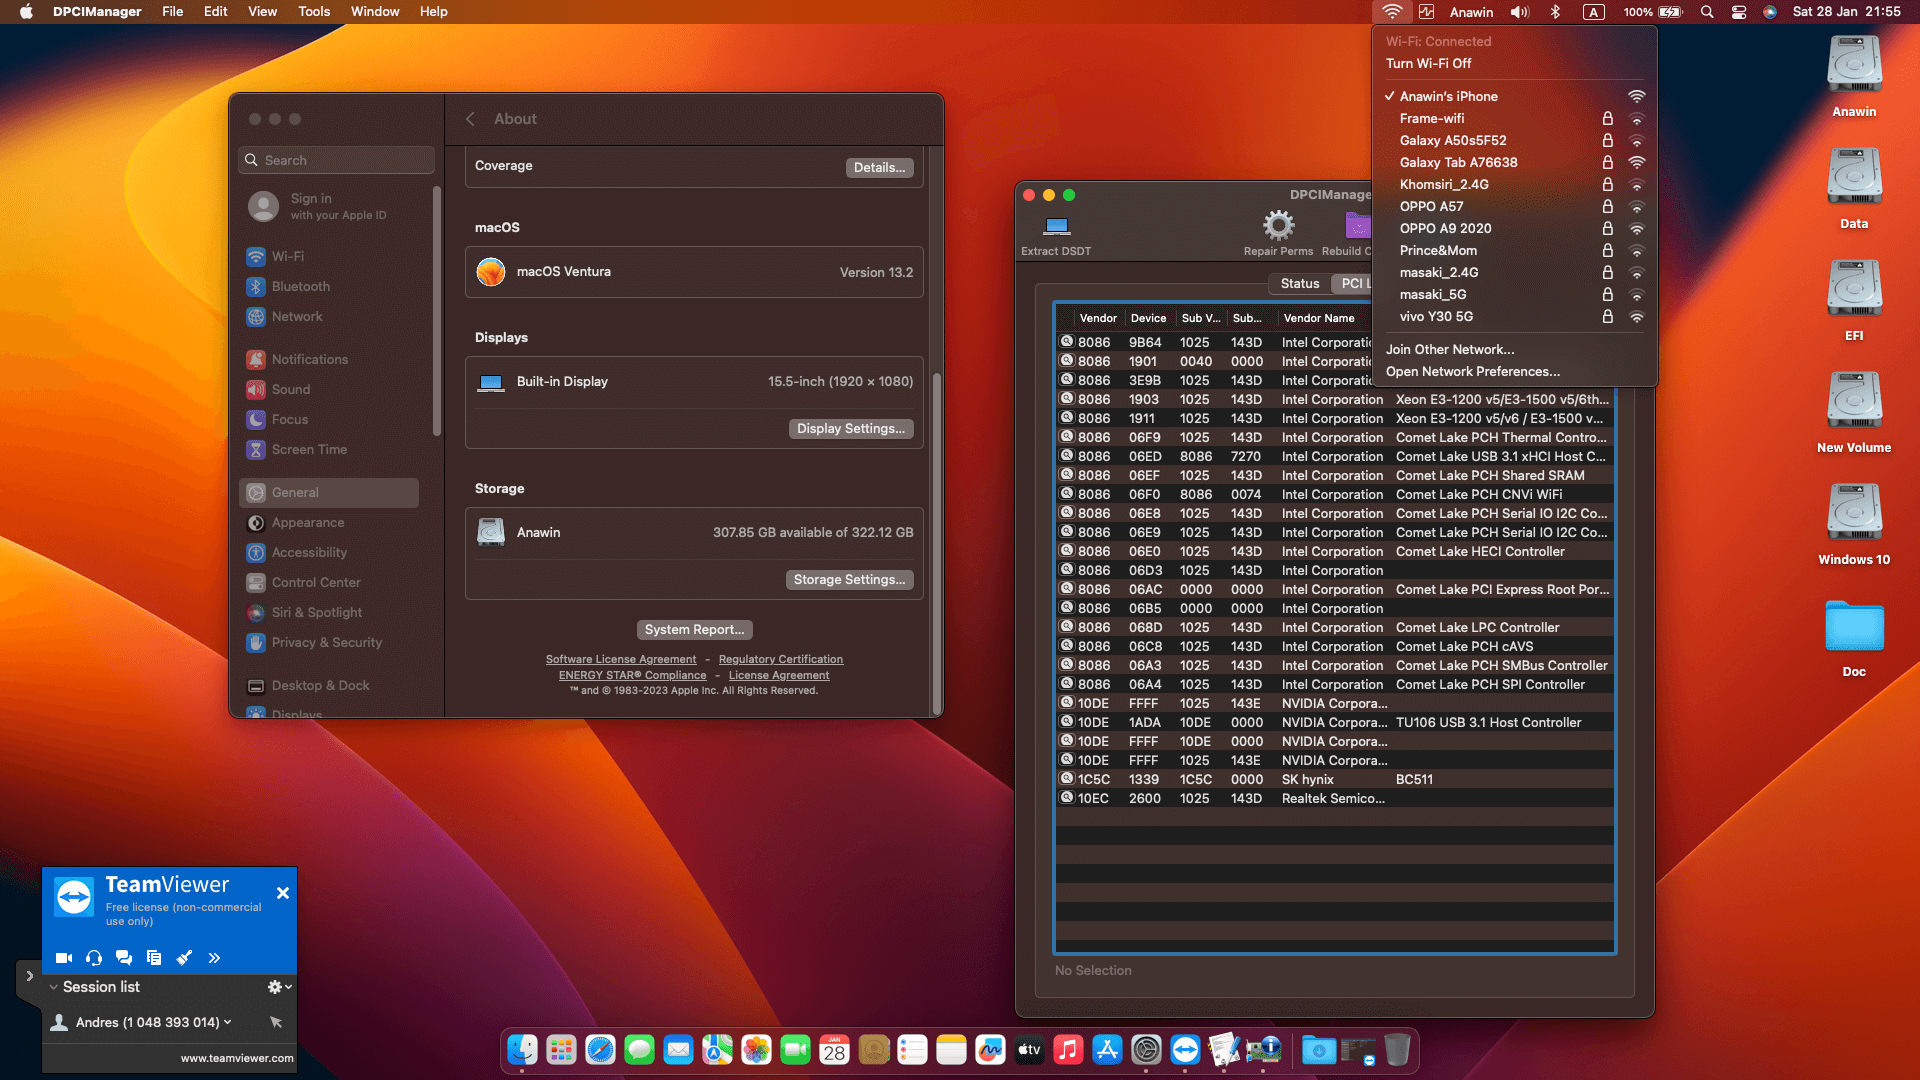Open TeamViewer voice/audio headset tool
Image resolution: width=1920 pixels, height=1080 pixels.
94,957
